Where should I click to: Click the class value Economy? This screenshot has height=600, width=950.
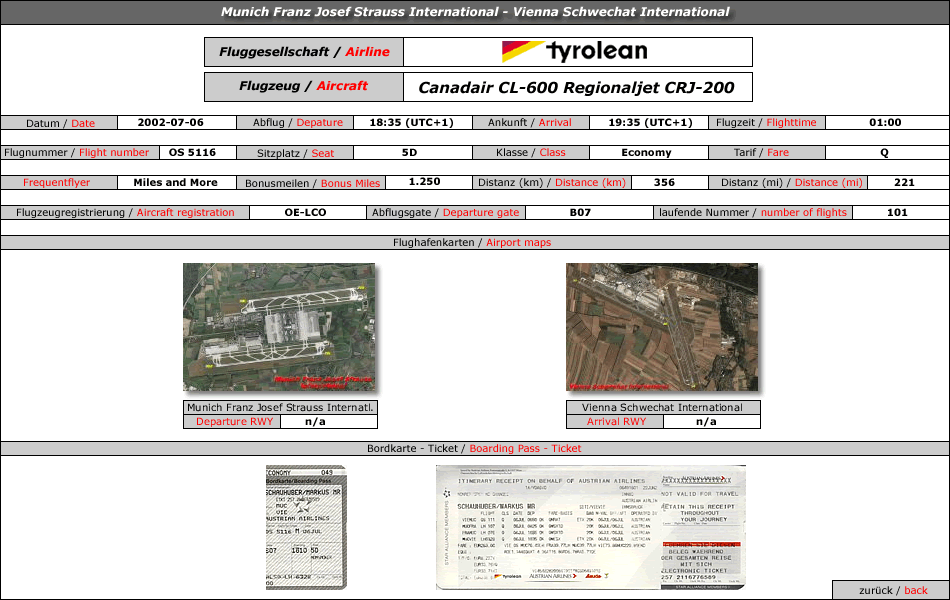coord(646,153)
